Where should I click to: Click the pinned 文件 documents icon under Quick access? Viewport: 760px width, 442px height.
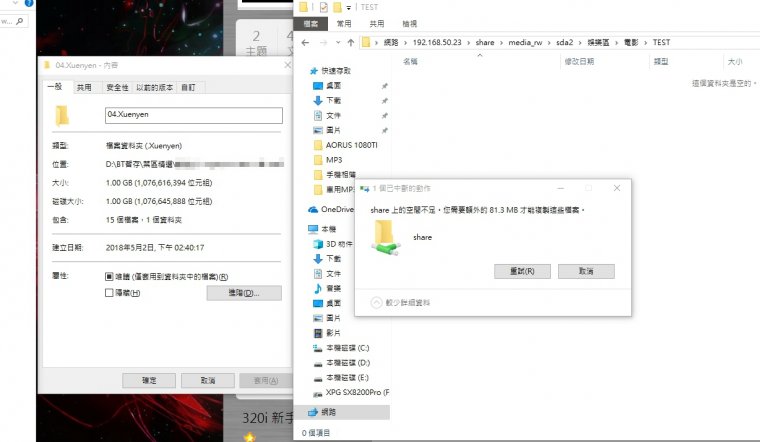(318, 115)
